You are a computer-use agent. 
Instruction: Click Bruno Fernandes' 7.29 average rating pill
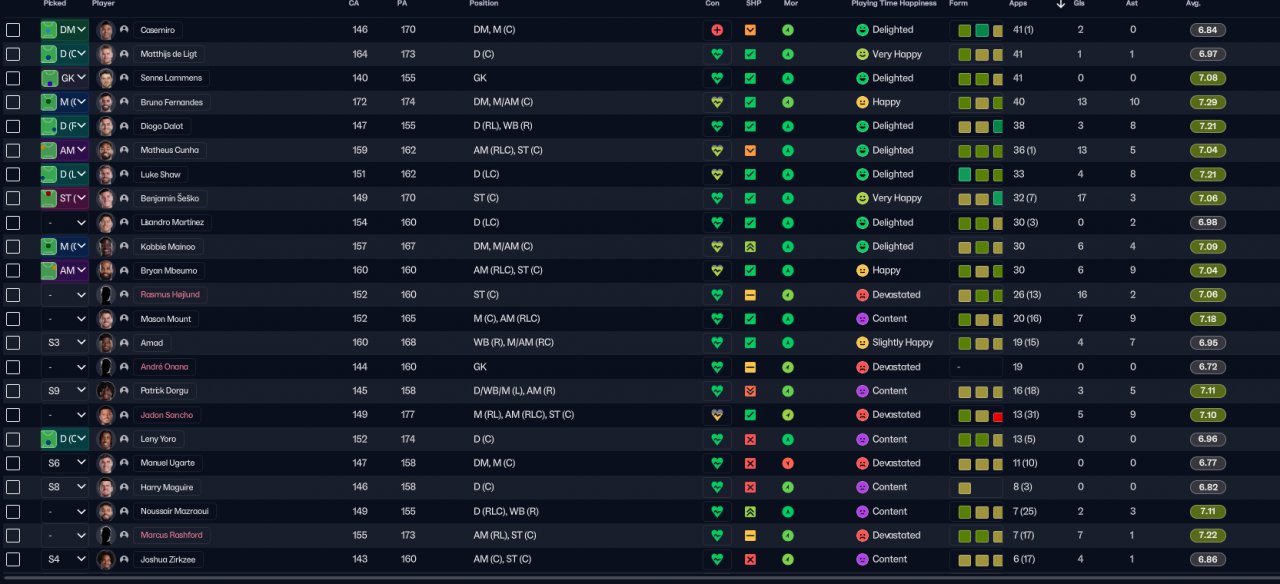pos(1208,102)
